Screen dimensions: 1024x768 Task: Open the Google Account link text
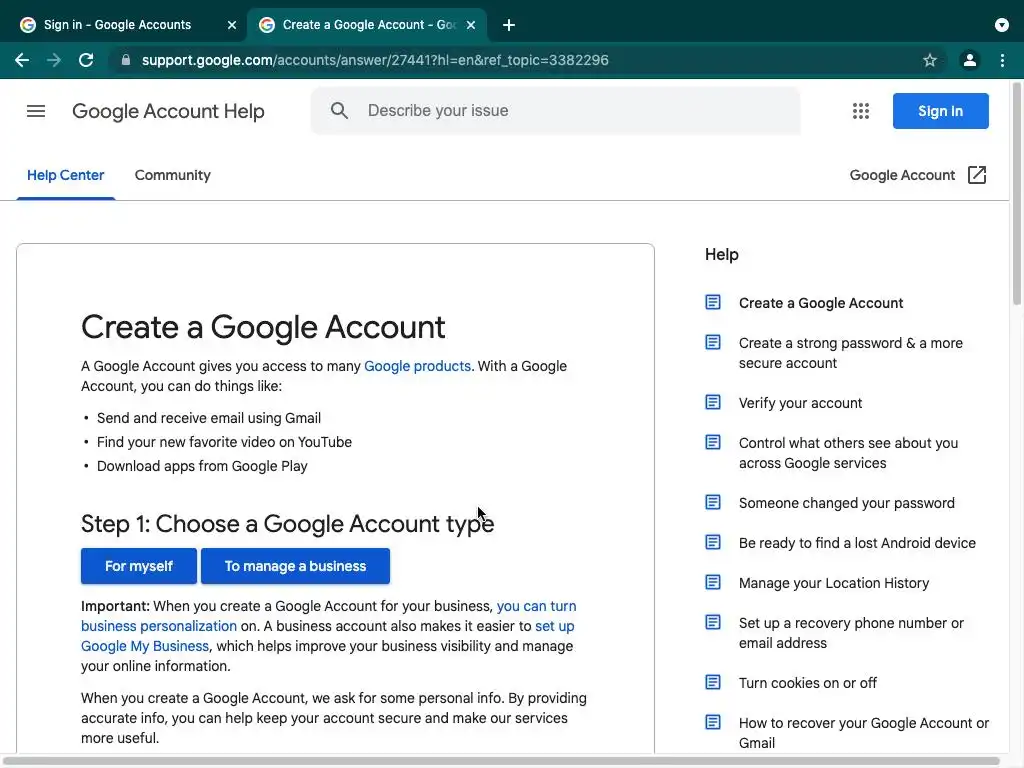pyautogui.click(x=902, y=175)
